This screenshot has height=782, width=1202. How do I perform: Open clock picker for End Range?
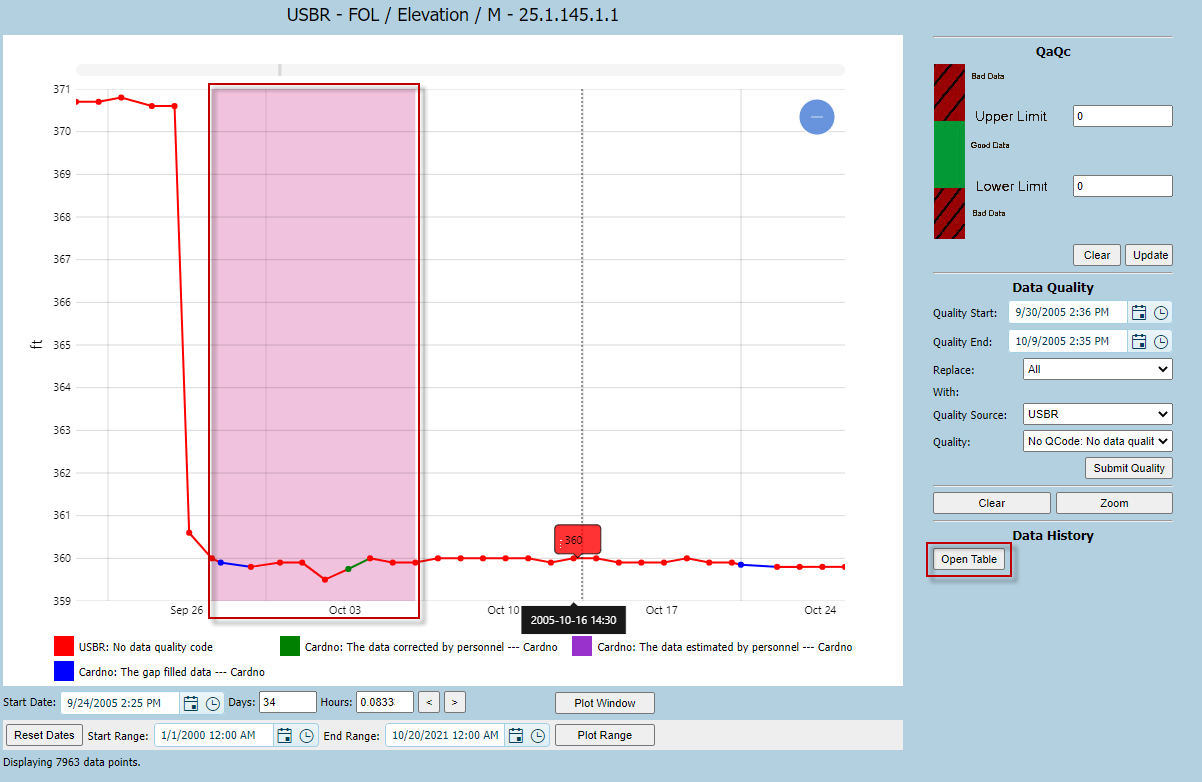click(538, 735)
